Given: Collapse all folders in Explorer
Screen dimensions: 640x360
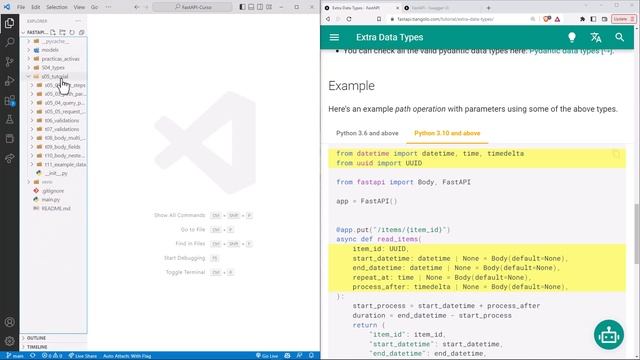Looking at the screenshot, I should pyautogui.click(x=82, y=32).
